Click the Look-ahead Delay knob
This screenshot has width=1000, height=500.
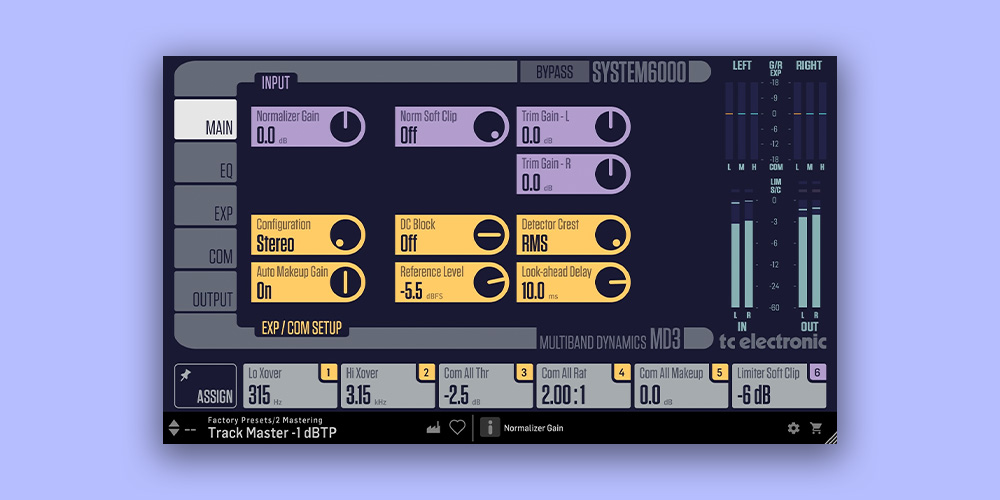click(609, 281)
